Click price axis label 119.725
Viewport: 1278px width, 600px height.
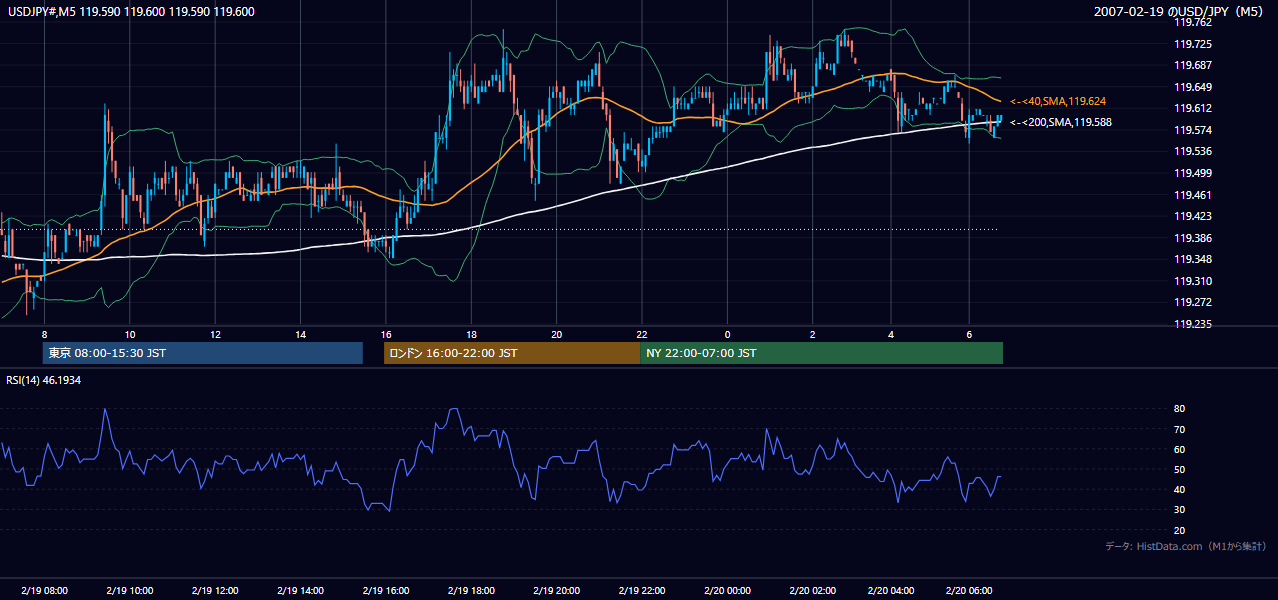(1193, 44)
